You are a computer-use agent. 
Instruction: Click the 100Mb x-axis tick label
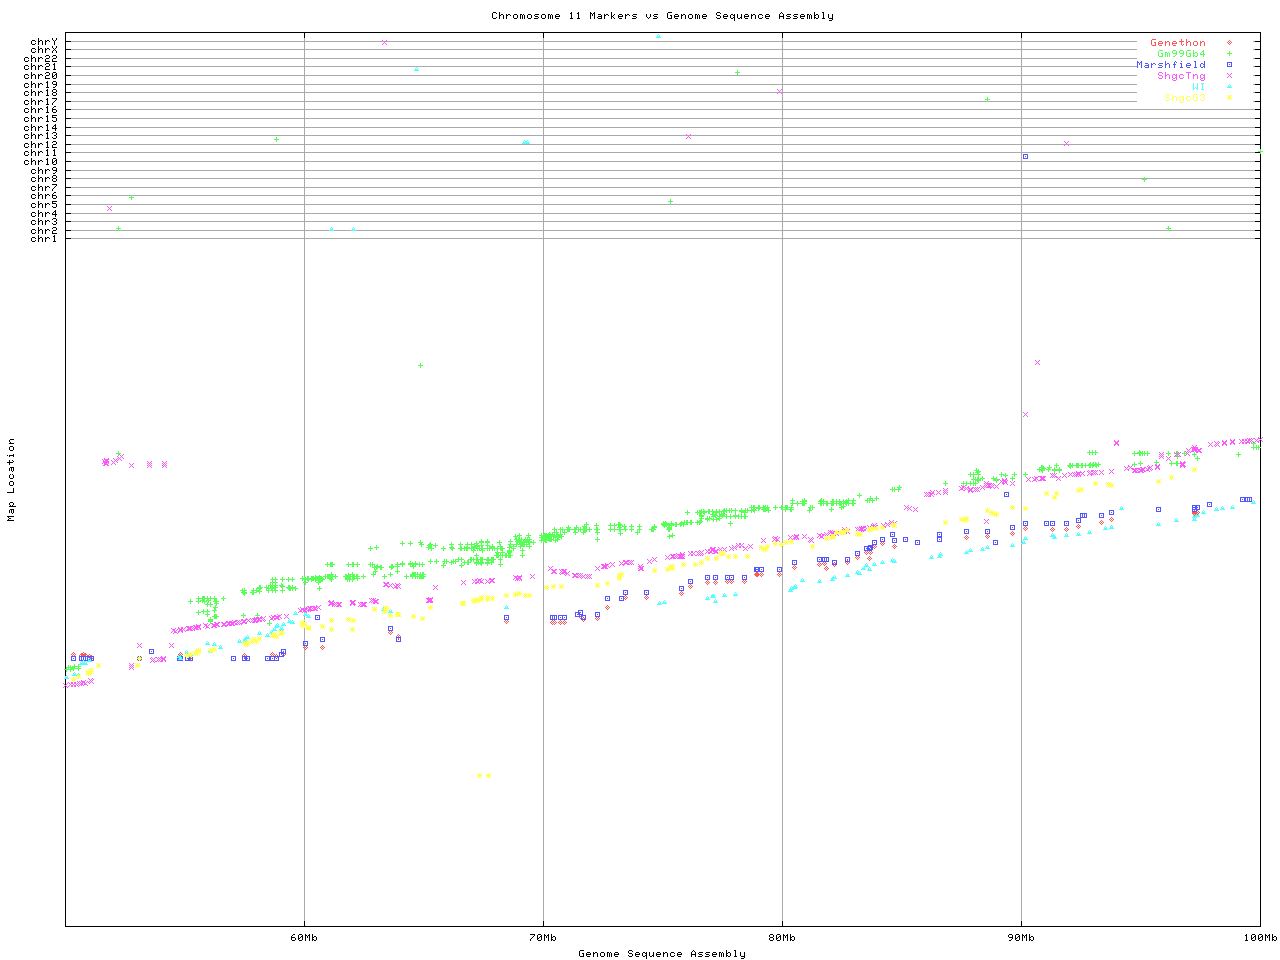(x=1260, y=938)
